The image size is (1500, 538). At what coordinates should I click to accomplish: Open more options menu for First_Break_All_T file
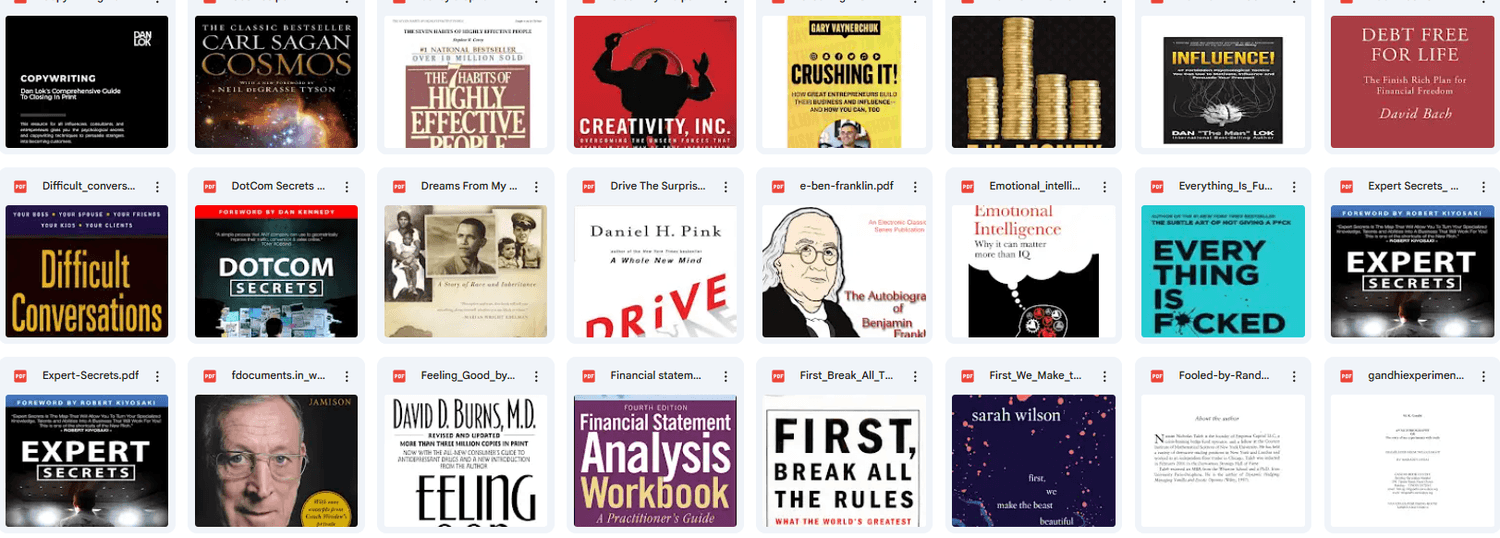point(916,376)
